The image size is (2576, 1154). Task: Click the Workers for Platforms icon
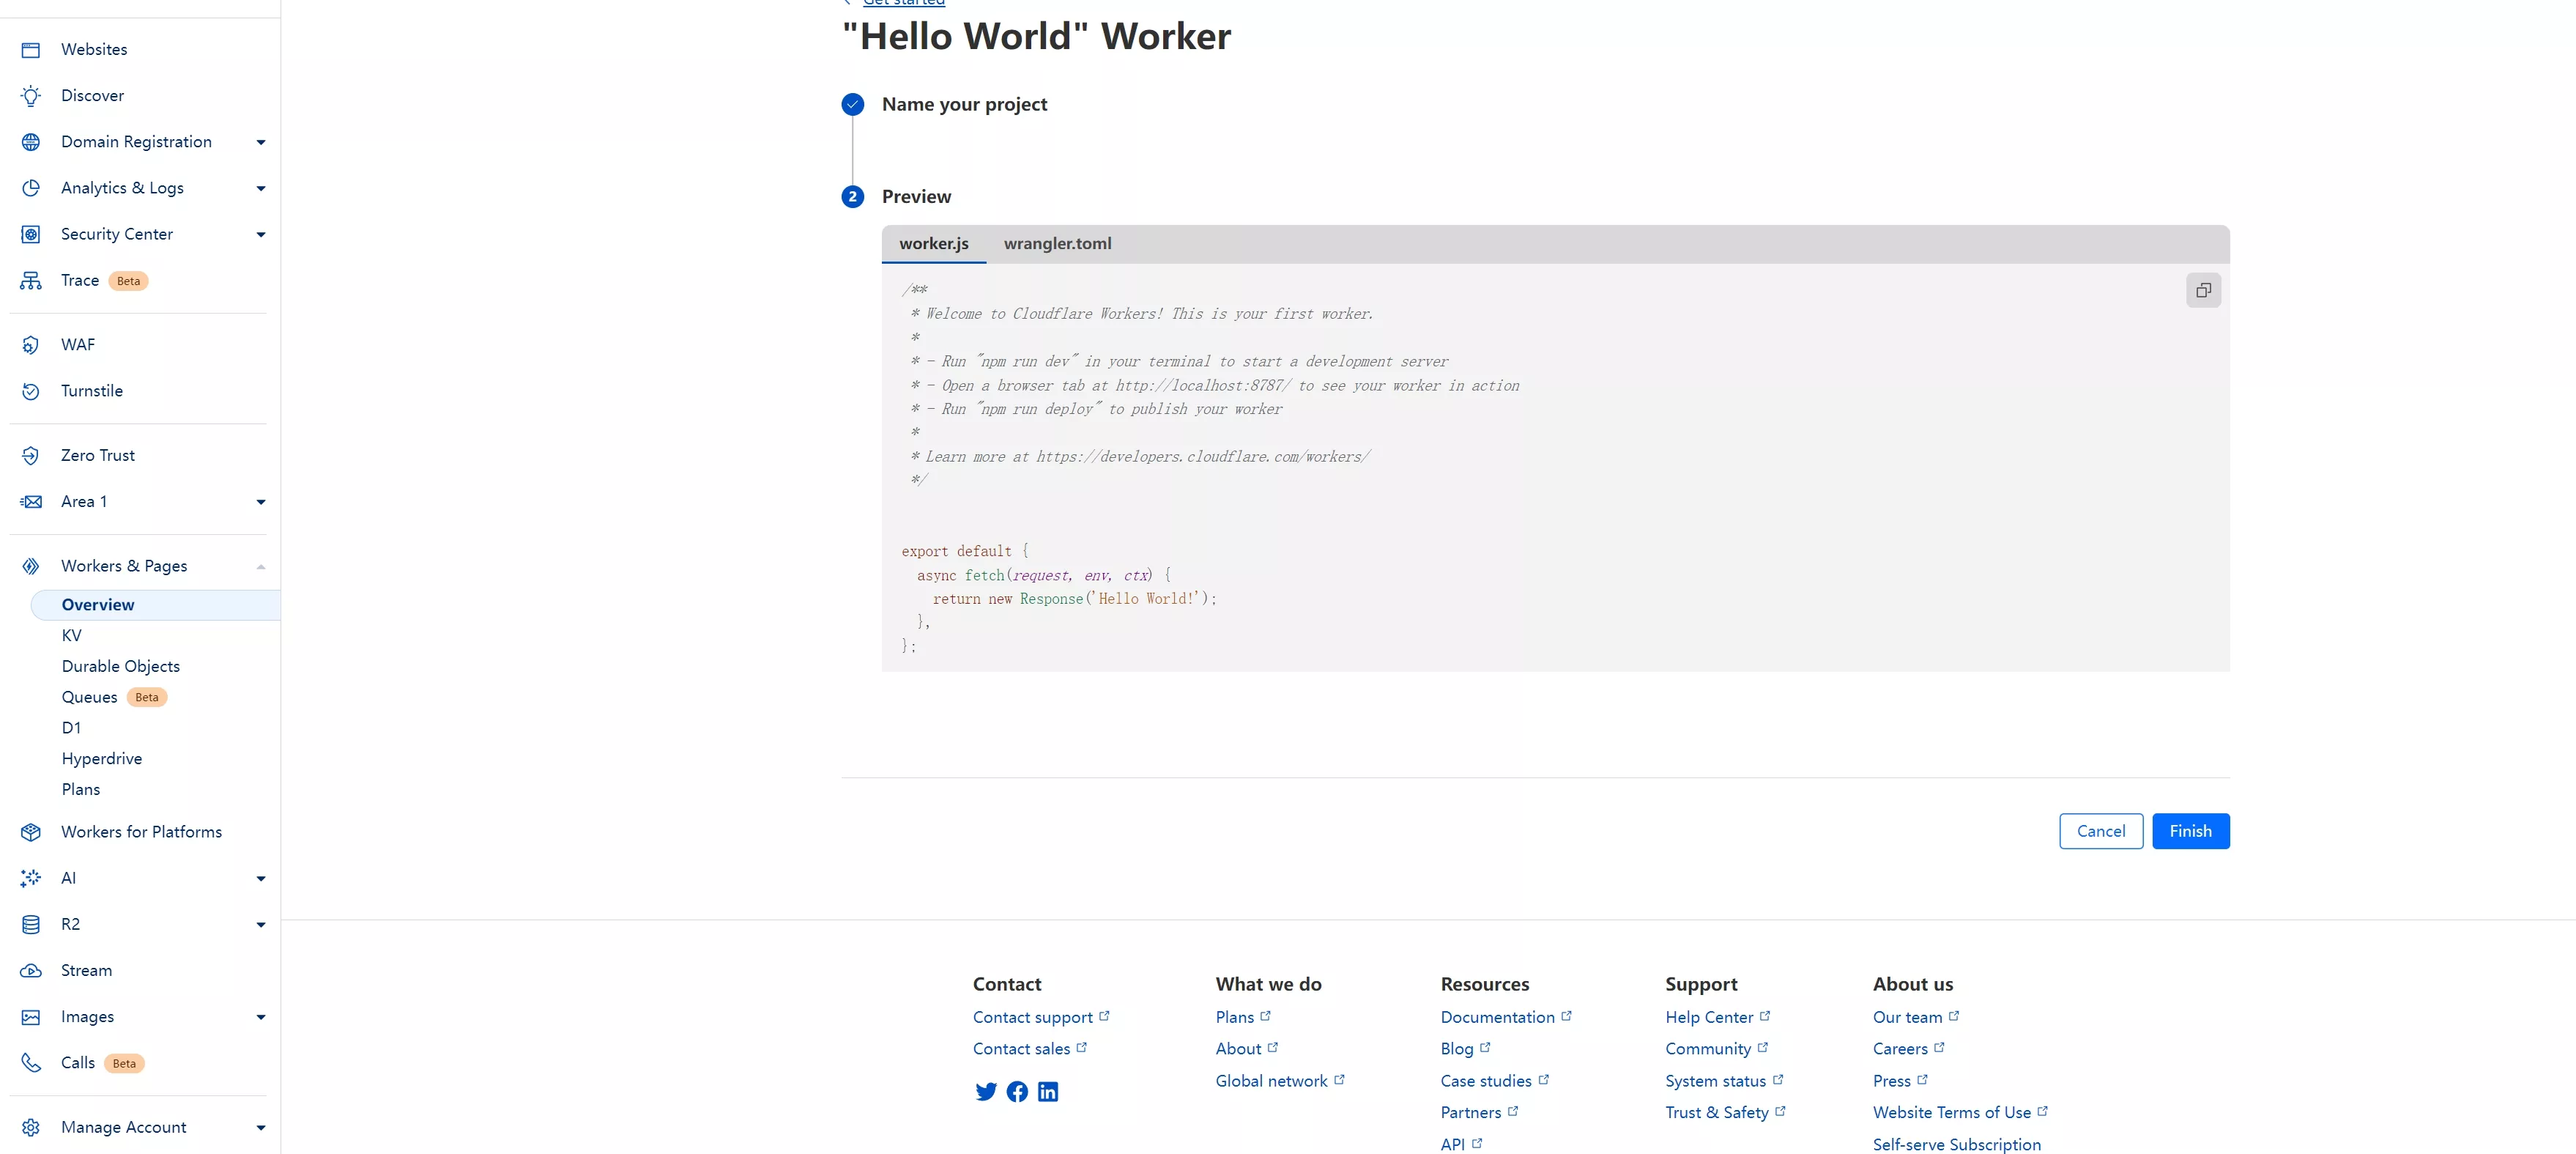pos(31,832)
